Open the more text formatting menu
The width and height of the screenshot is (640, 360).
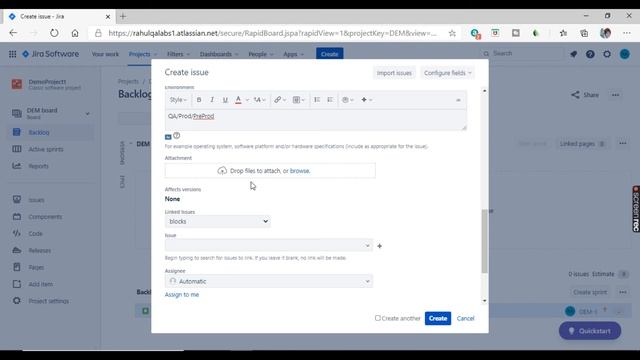(260, 100)
